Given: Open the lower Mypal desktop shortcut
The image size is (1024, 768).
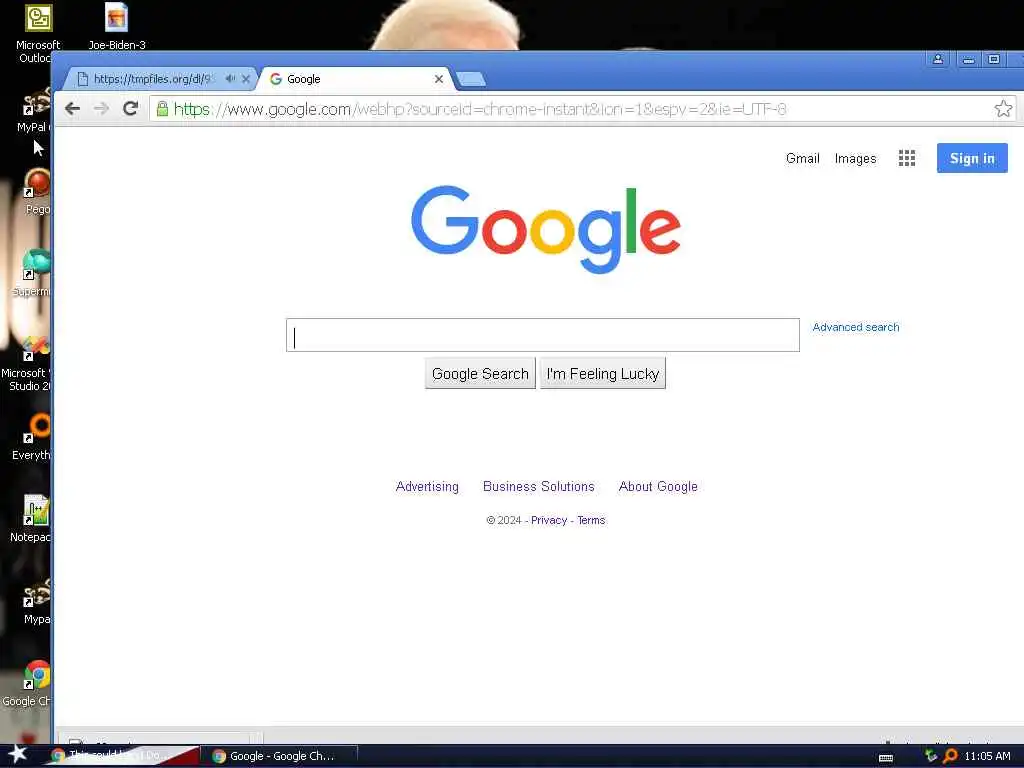Looking at the screenshot, I should point(35,602).
